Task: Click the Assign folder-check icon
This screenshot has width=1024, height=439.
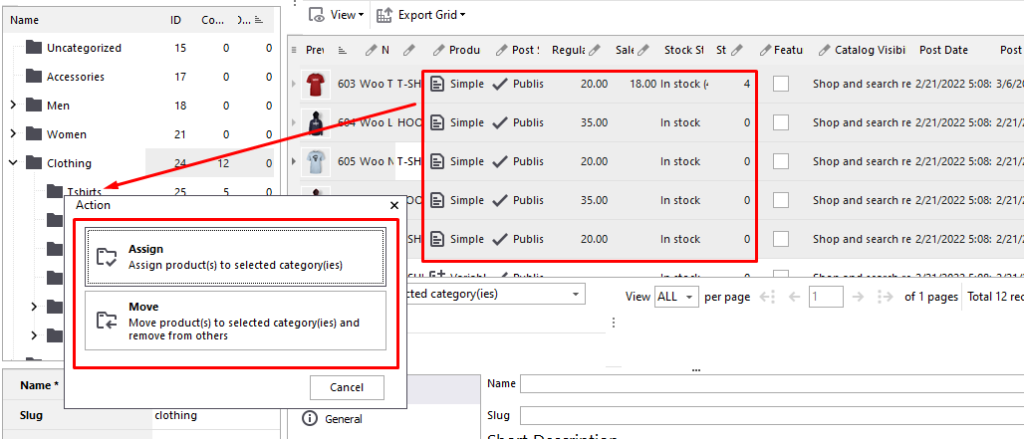Action: coord(106,257)
